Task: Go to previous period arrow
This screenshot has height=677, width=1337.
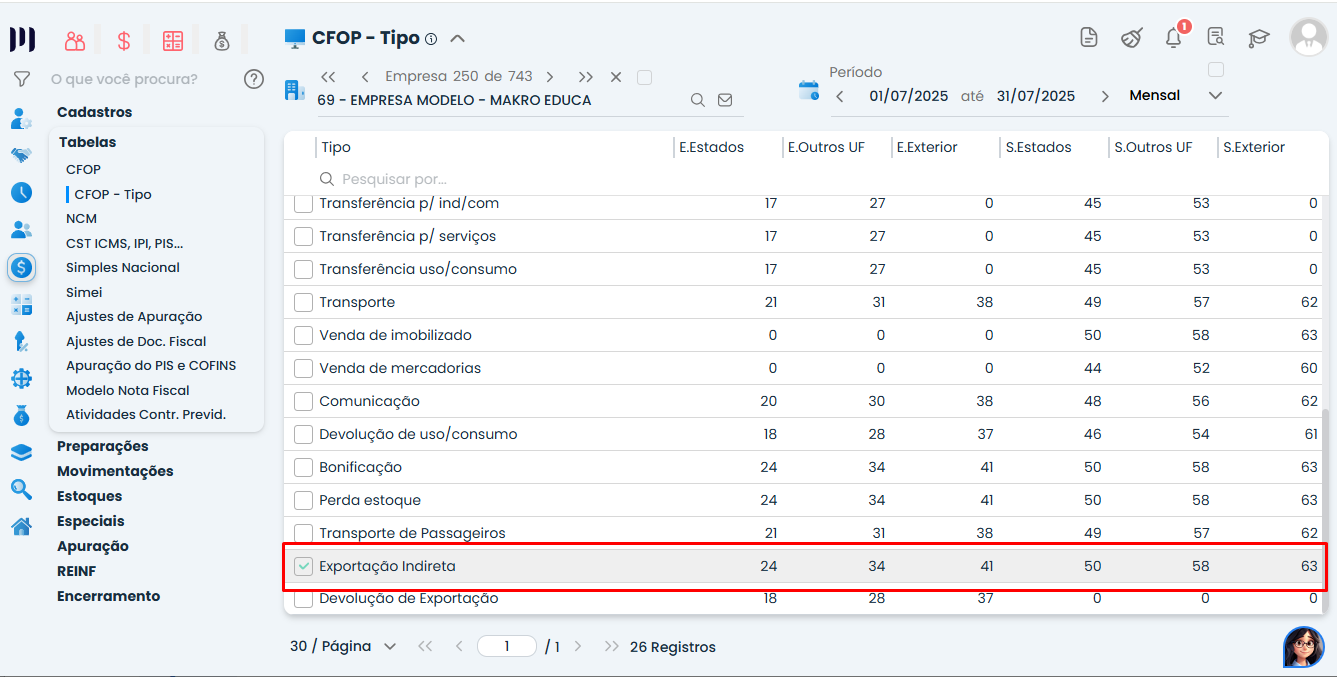Action: [840, 96]
